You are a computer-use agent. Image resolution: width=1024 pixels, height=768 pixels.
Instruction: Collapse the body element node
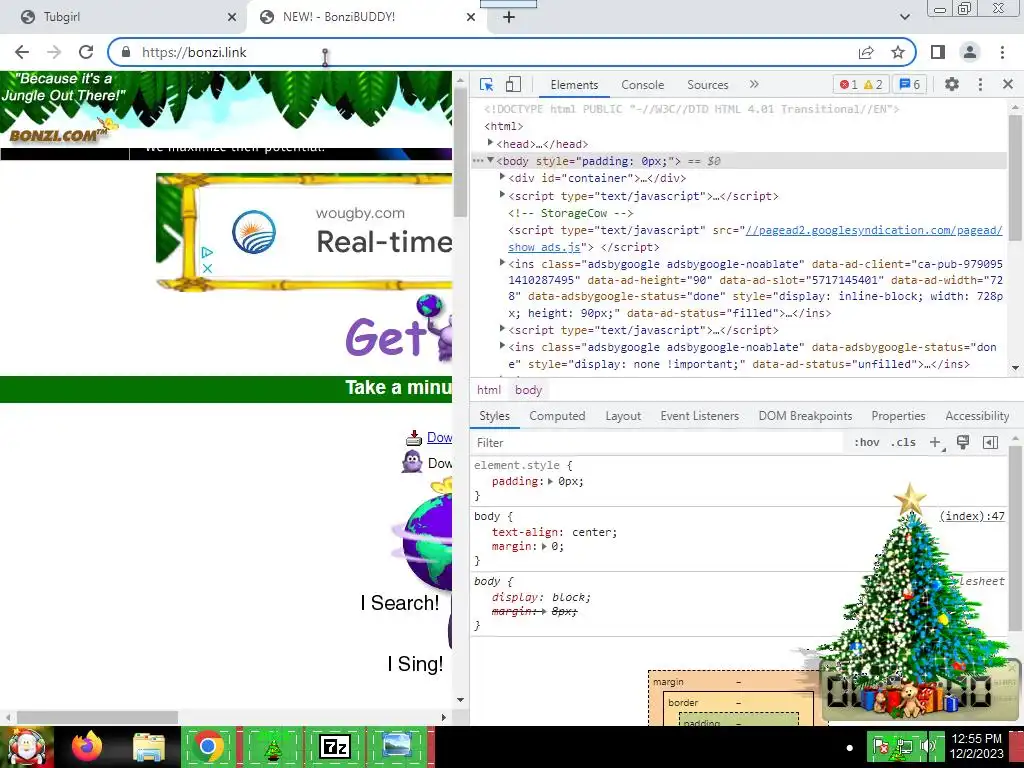coord(490,160)
